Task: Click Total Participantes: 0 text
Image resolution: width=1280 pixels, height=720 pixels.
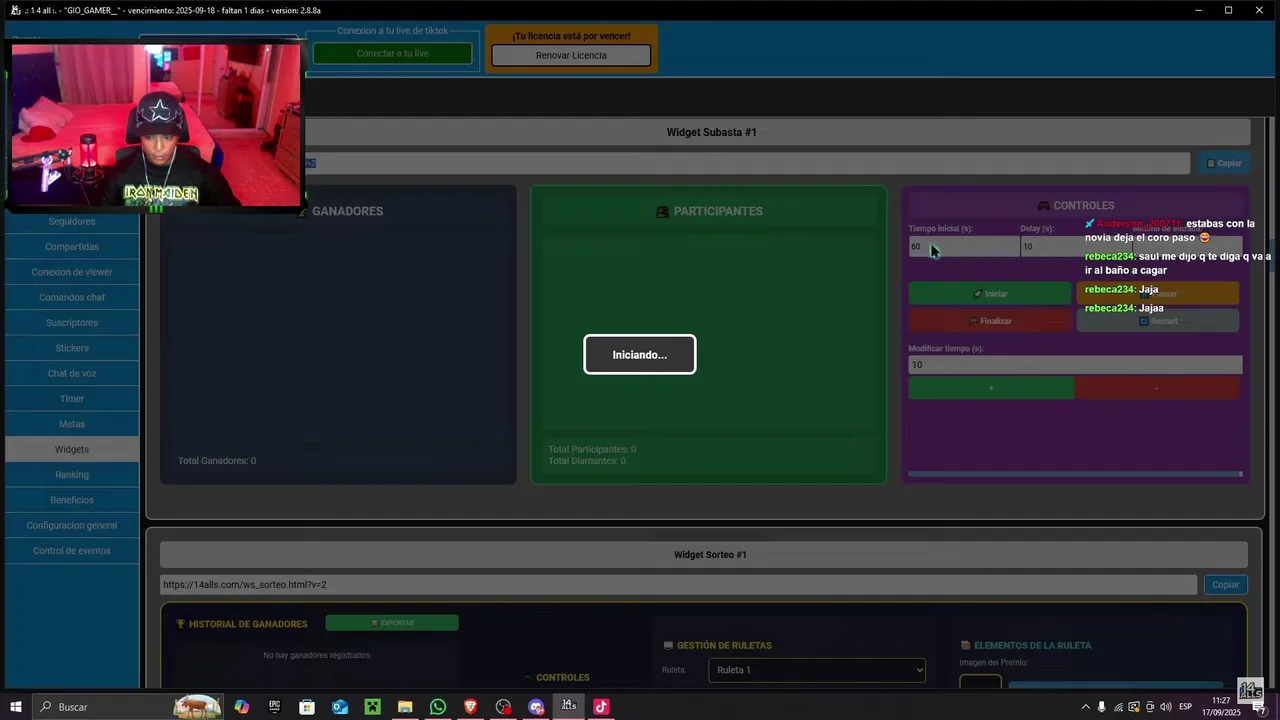Action: 592,449
